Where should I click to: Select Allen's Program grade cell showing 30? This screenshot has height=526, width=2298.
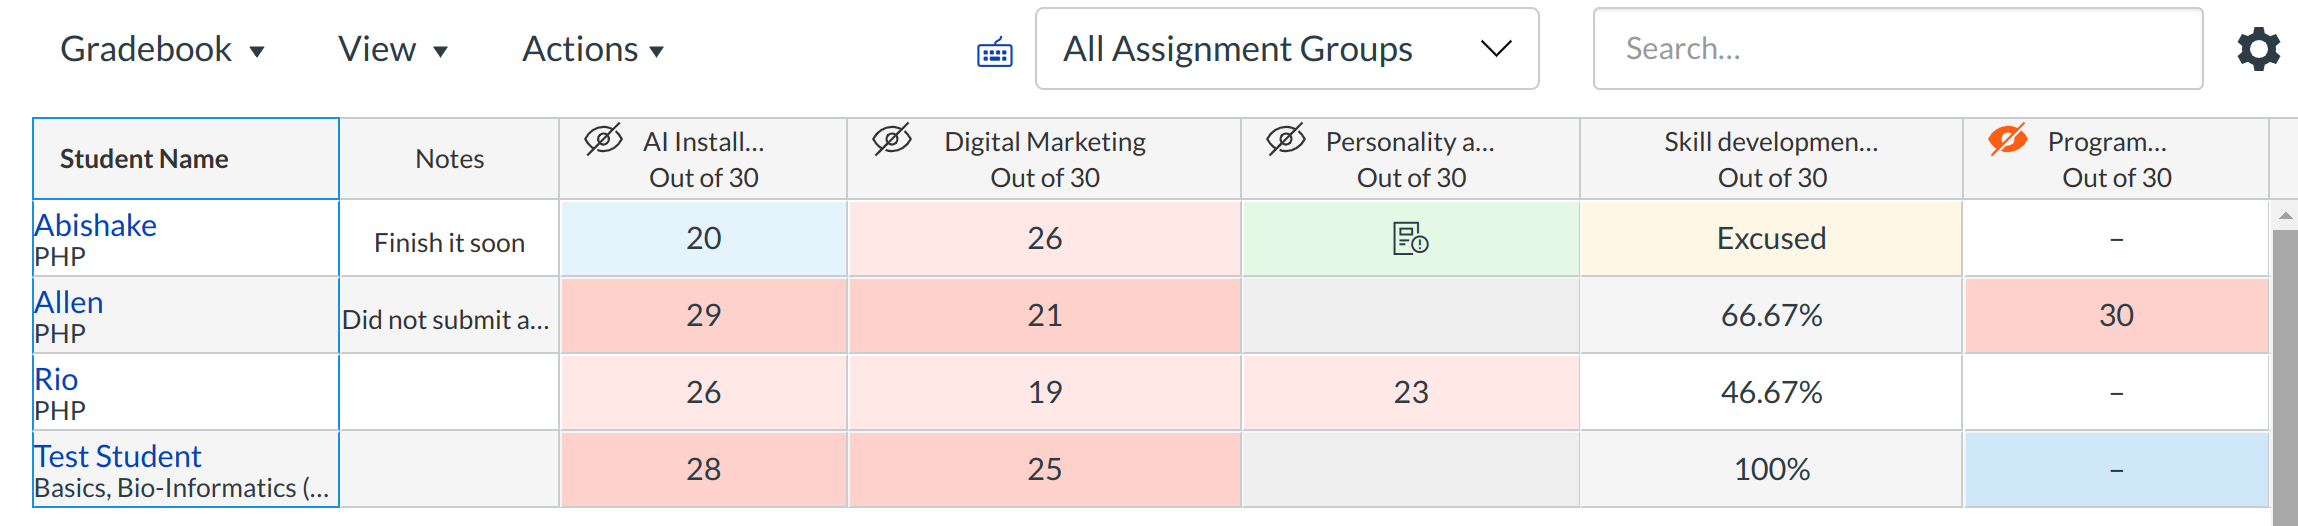point(2115,316)
